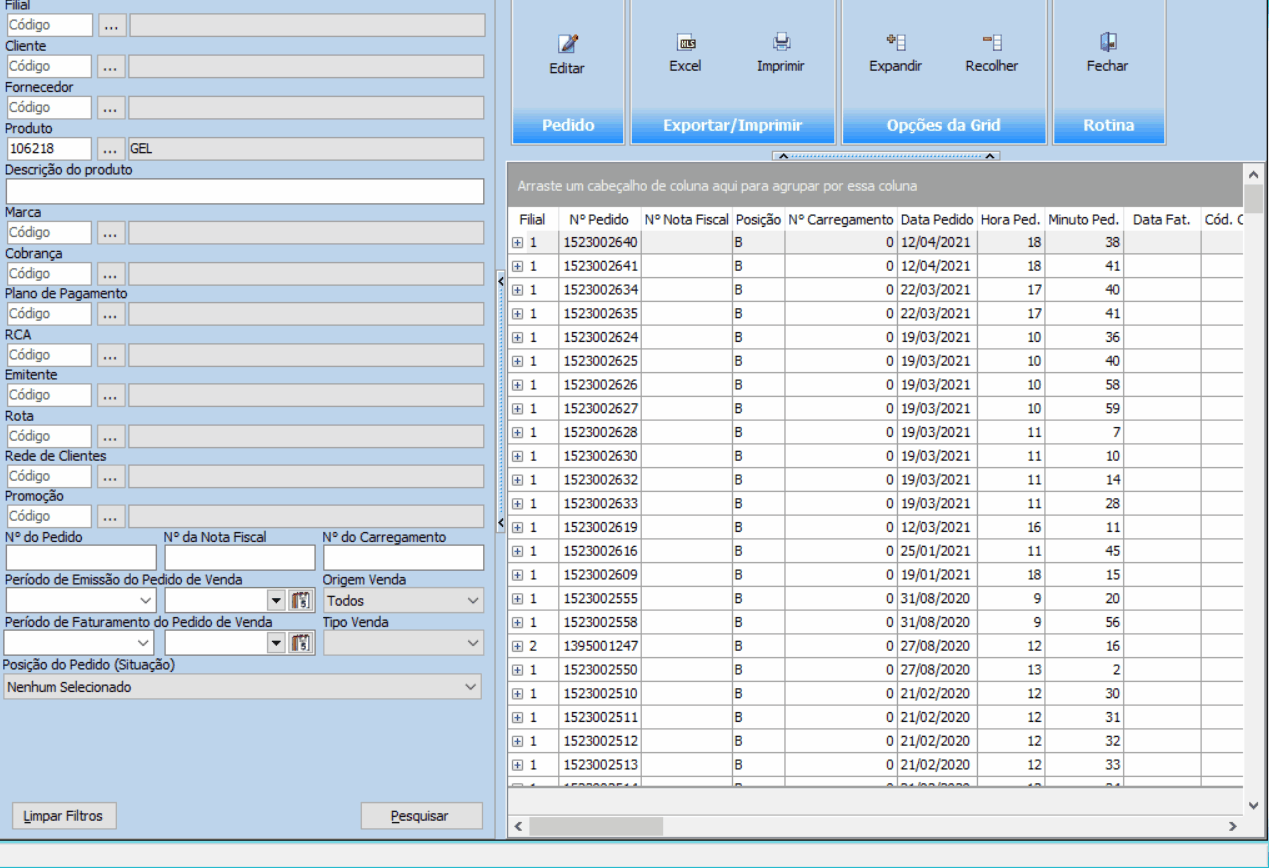1269x868 pixels.
Task: Click the Limpar Filtros button
Action: click(64, 816)
